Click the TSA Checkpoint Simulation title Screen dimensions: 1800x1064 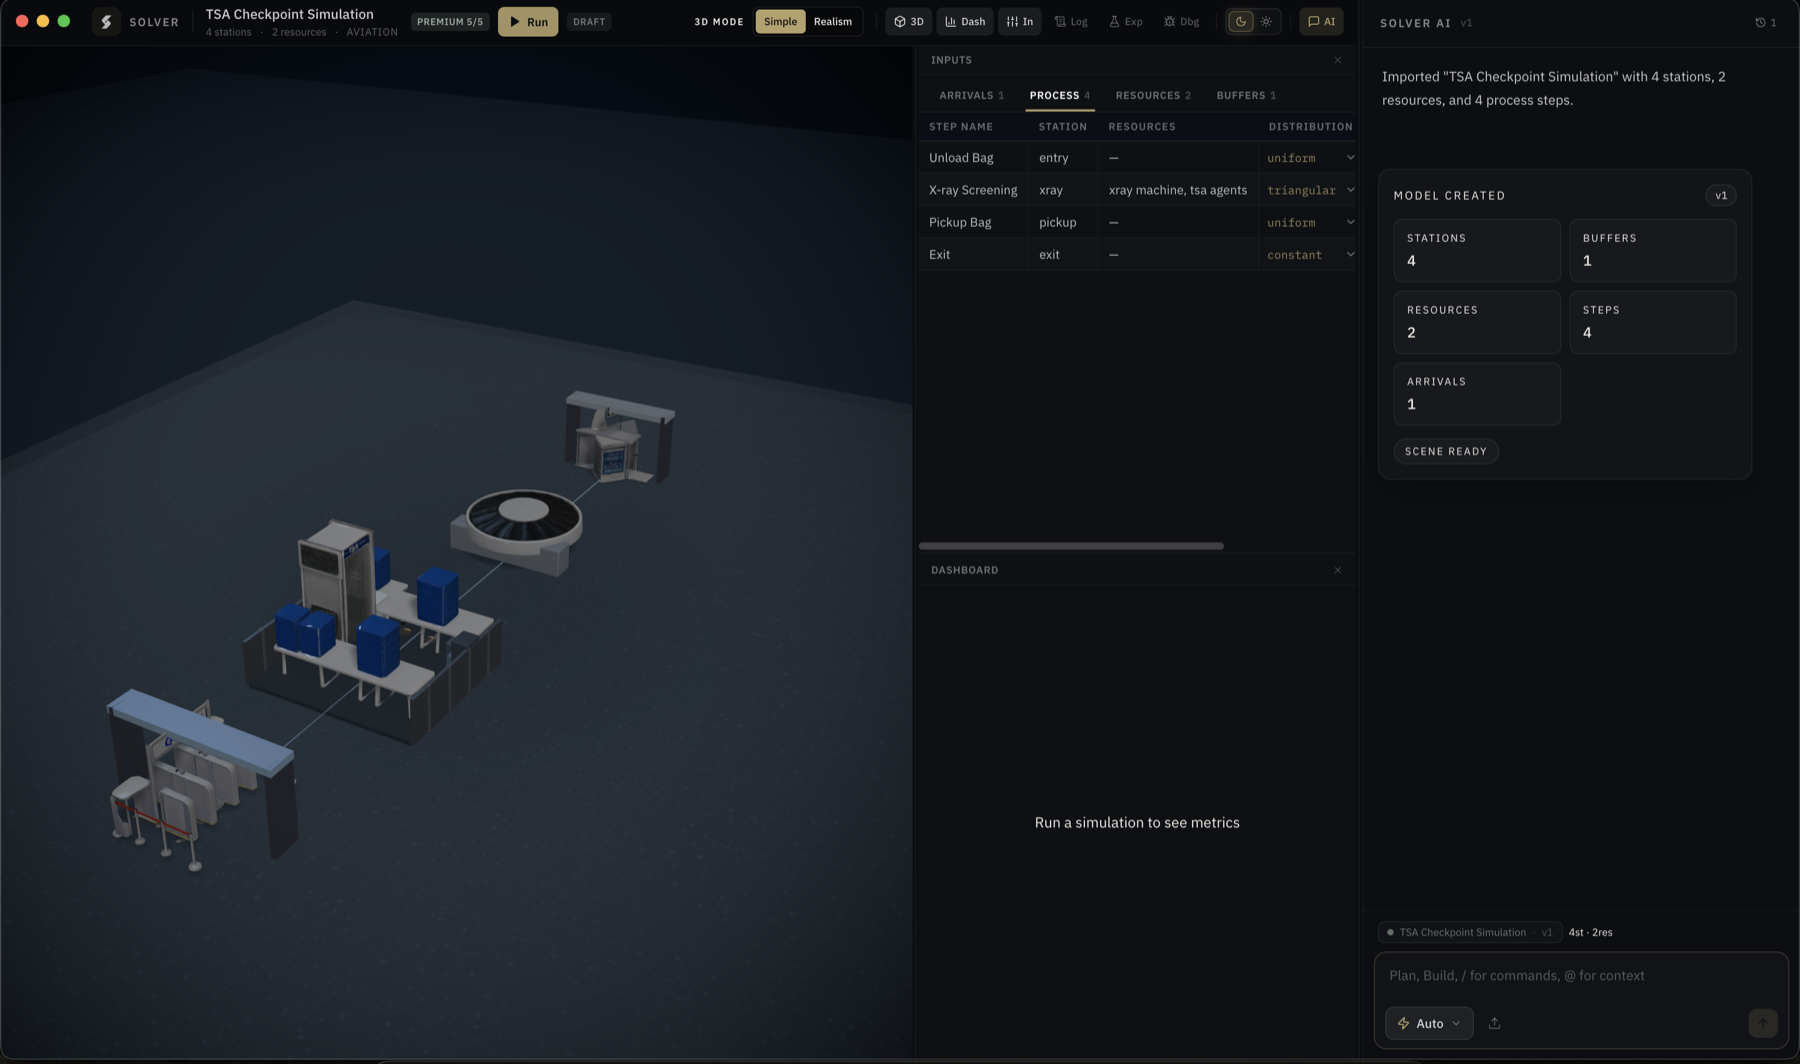click(290, 14)
